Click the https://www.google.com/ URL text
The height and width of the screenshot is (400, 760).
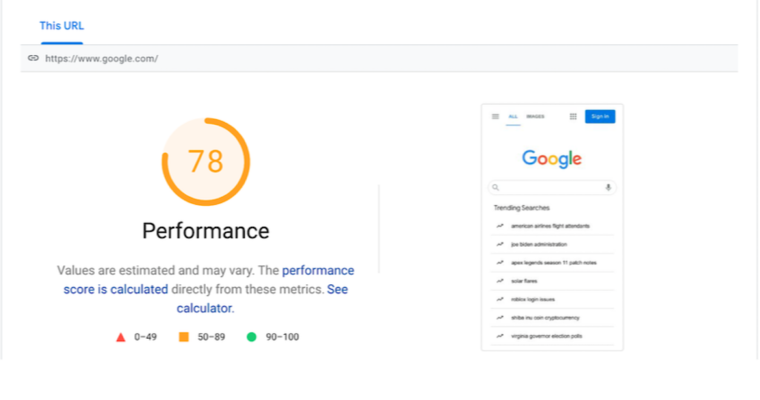(x=101, y=58)
